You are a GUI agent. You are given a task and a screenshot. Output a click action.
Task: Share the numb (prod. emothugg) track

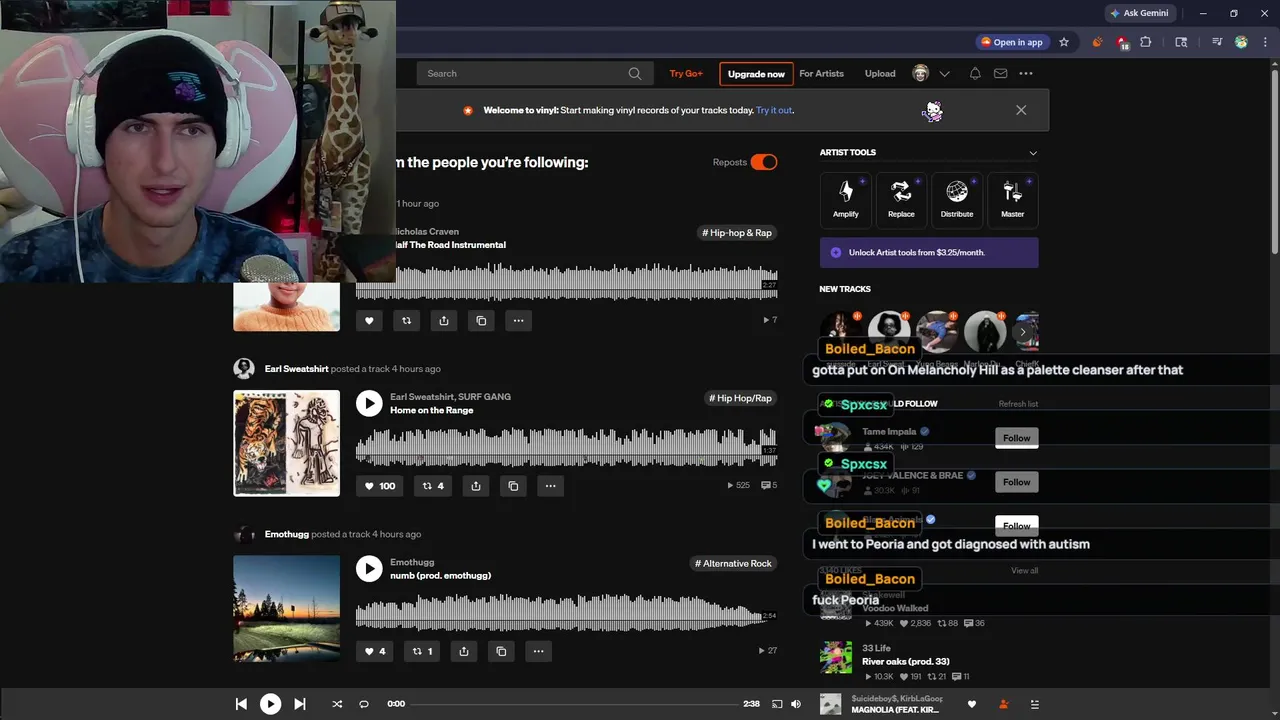click(464, 651)
